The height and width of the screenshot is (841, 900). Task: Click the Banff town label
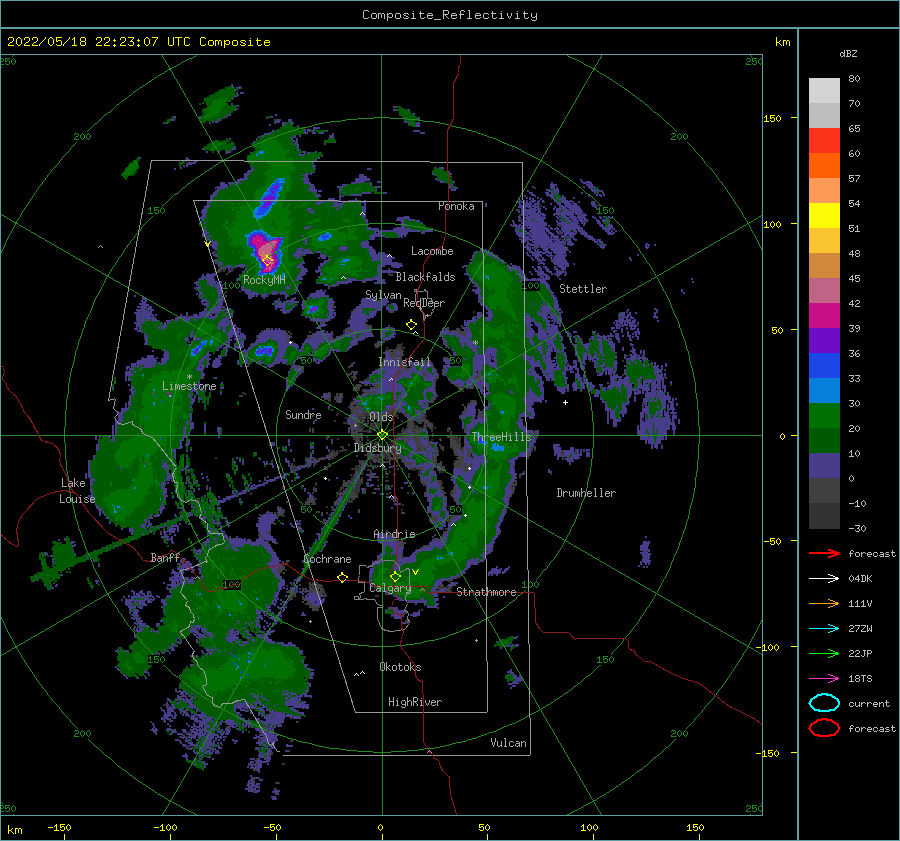point(165,557)
